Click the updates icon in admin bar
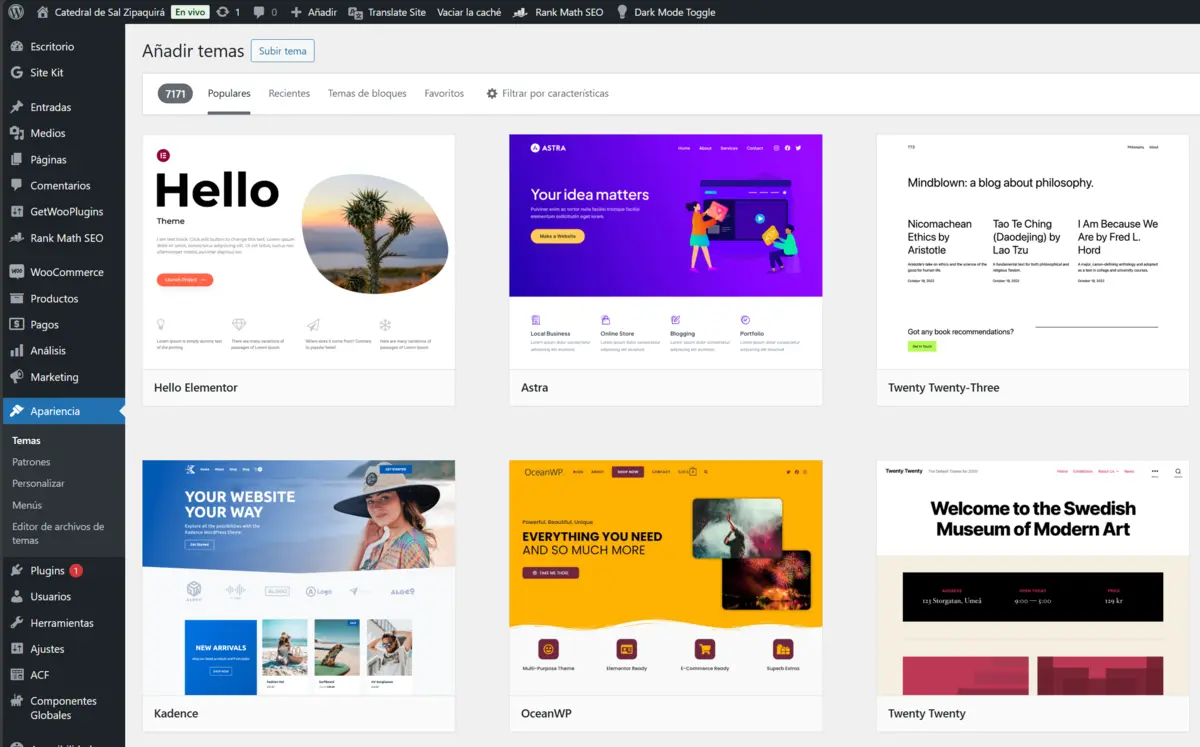The image size is (1200, 747). 222,12
